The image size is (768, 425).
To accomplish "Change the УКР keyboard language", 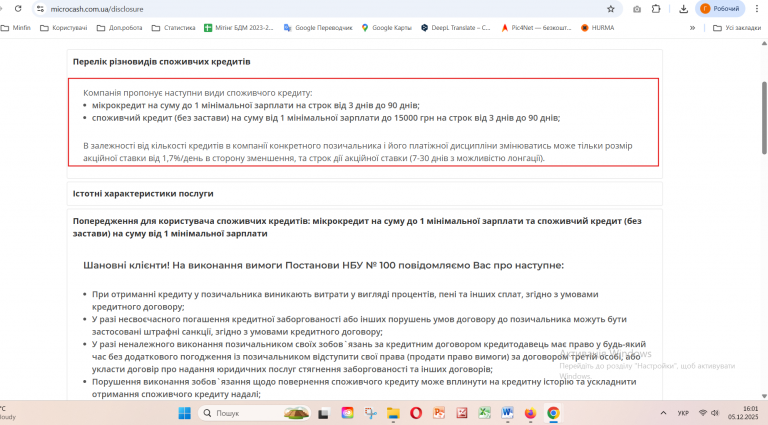I will click(x=683, y=413).
